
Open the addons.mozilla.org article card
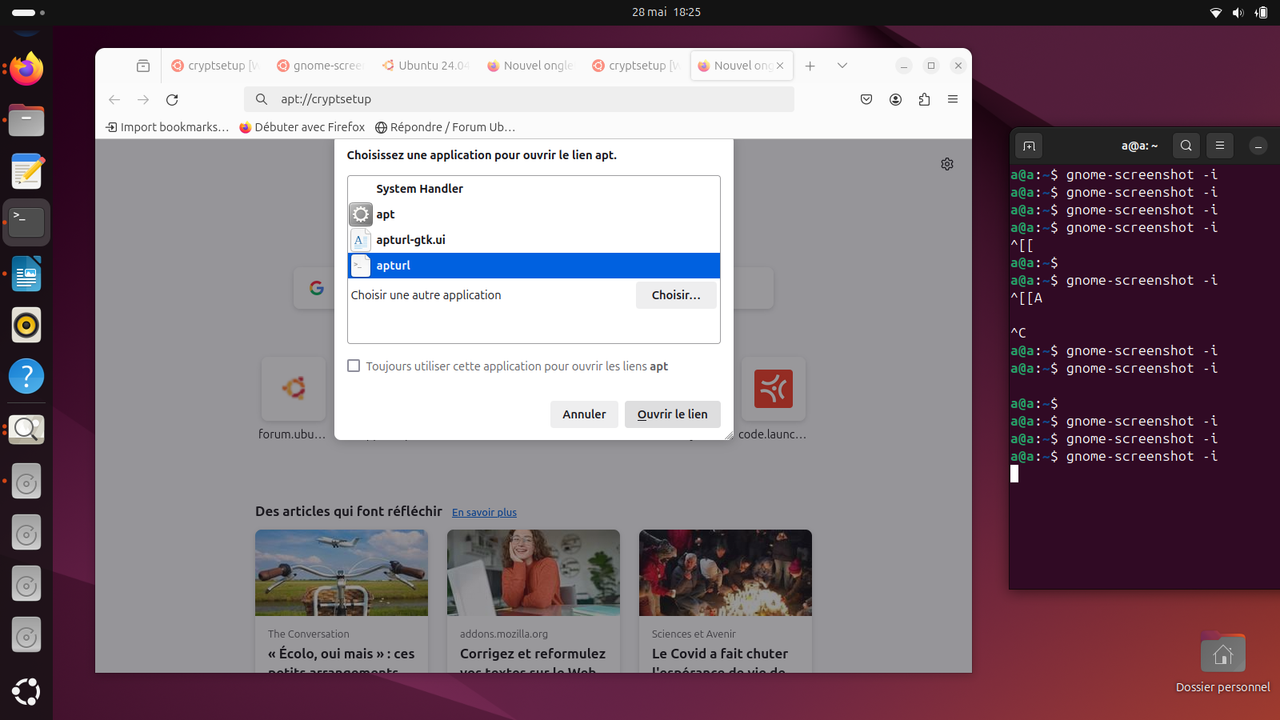pos(533,601)
